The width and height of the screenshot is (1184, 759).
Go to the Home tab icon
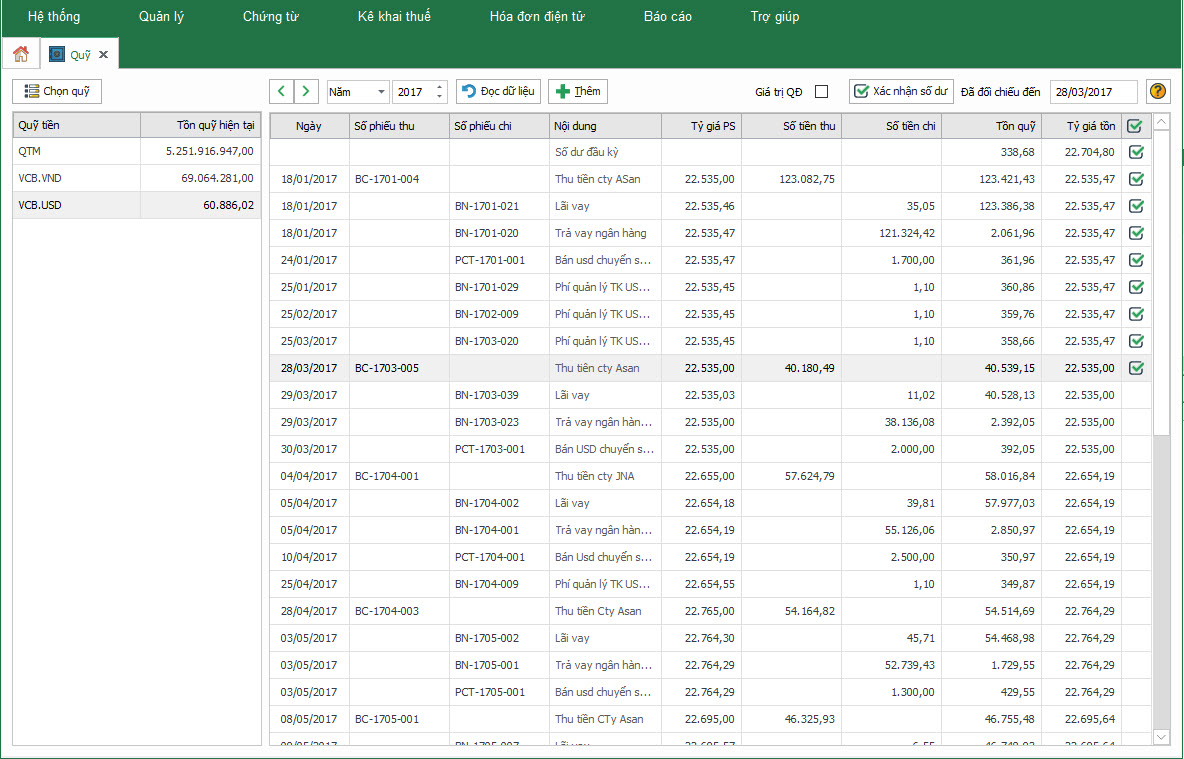click(20, 54)
